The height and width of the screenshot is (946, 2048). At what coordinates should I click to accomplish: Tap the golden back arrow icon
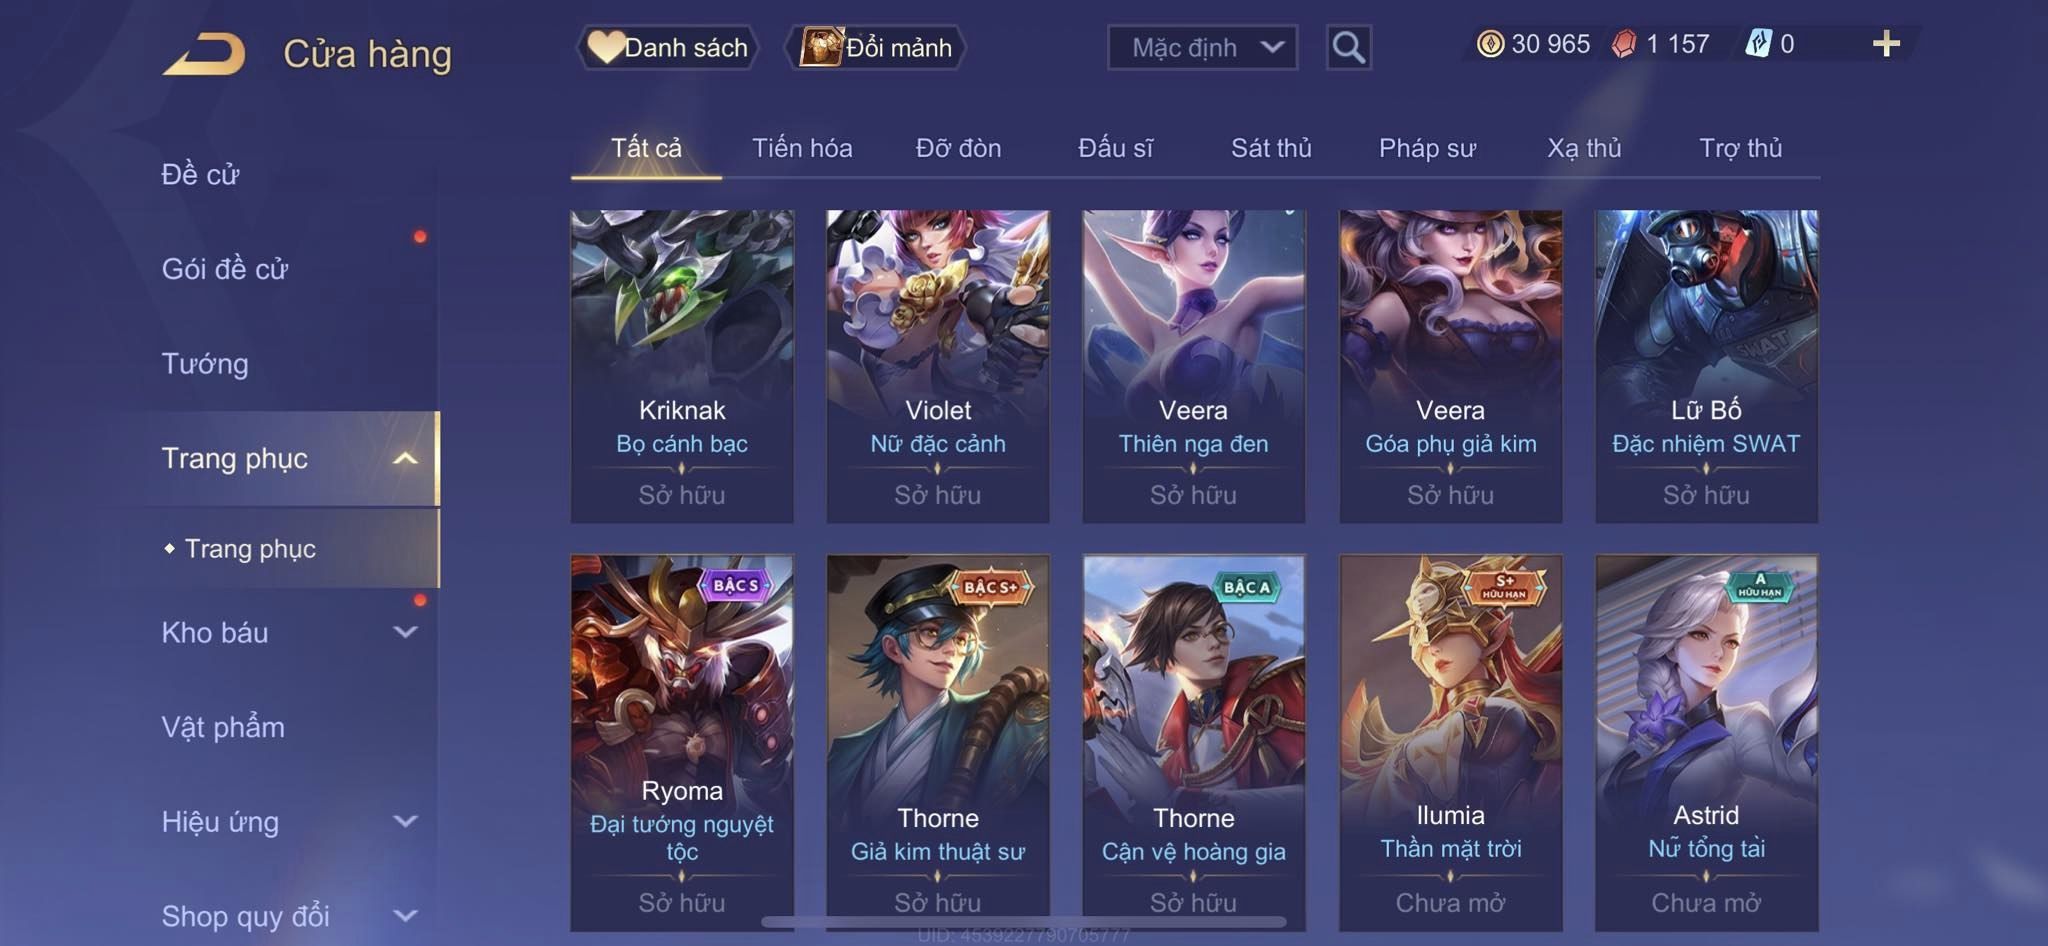(204, 54)
